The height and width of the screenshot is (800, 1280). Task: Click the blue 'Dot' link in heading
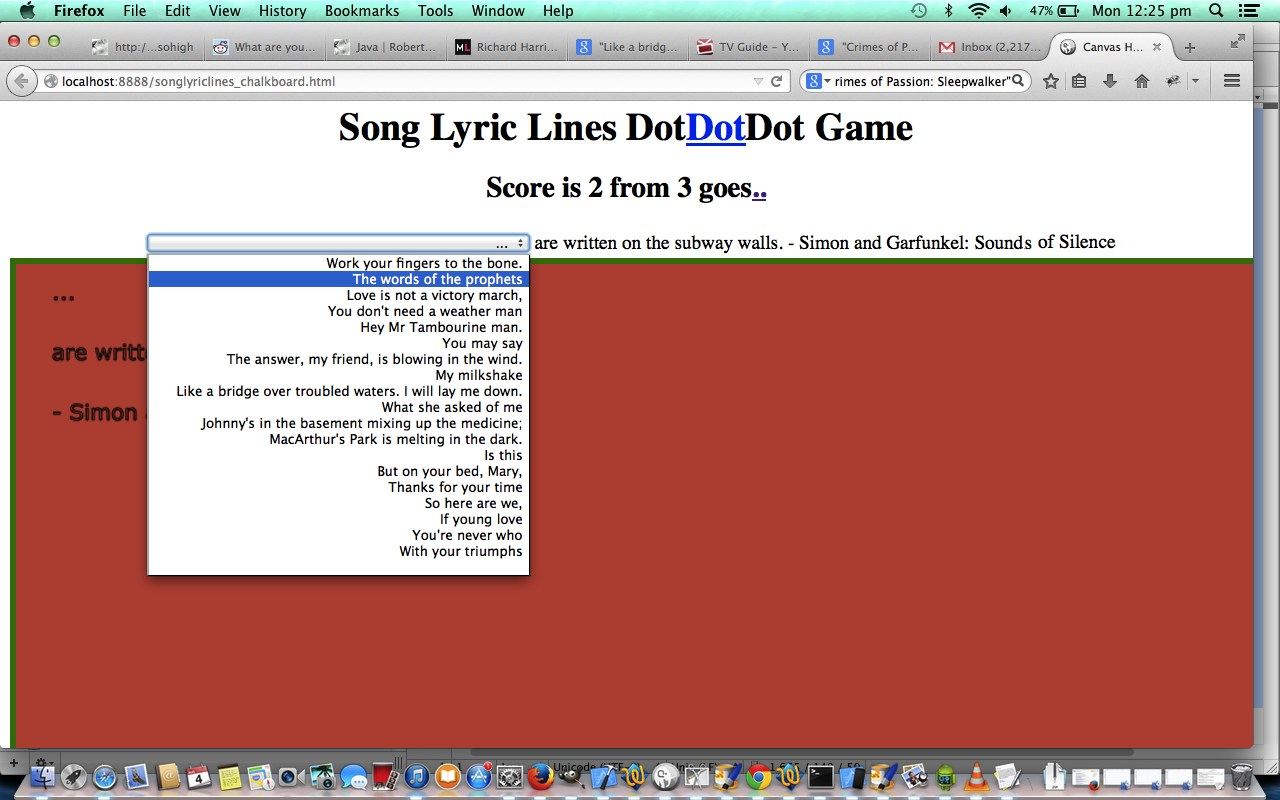pyautogui.click(x=716, y=128)
